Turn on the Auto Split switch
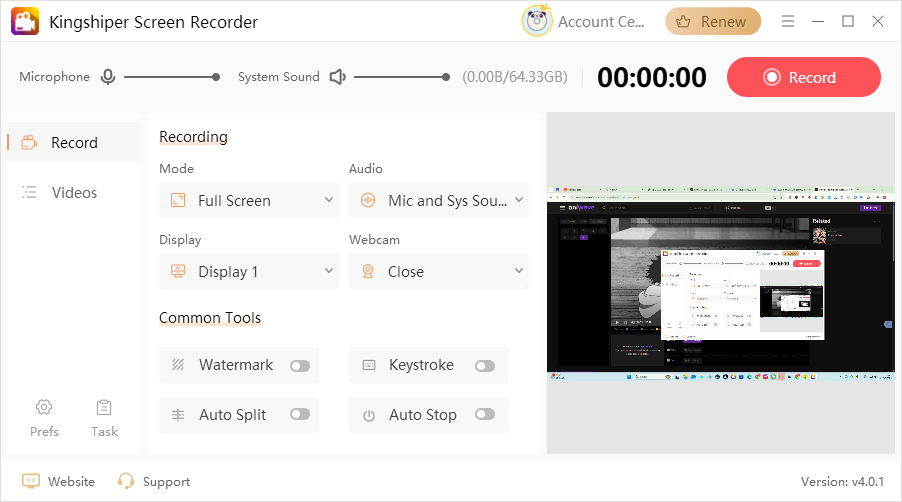 pos(300,414)
